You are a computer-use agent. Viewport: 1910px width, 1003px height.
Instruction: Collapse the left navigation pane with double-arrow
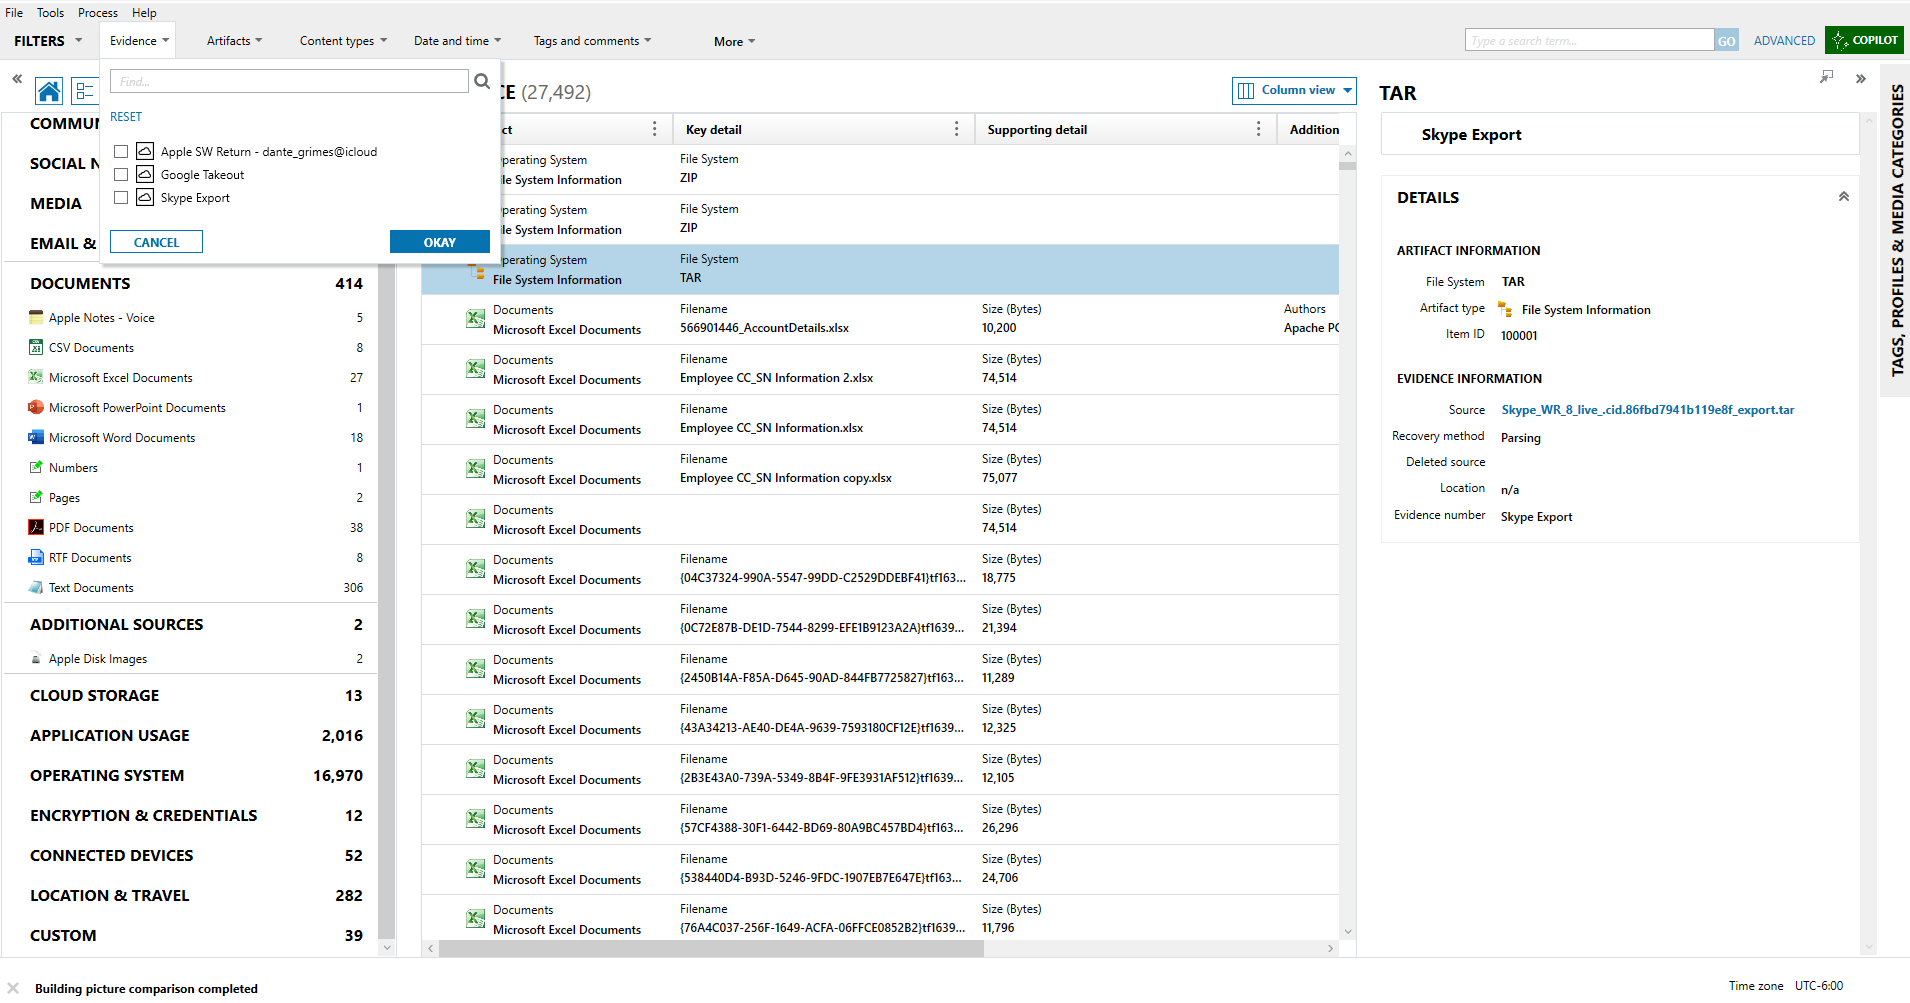[17, 79]
